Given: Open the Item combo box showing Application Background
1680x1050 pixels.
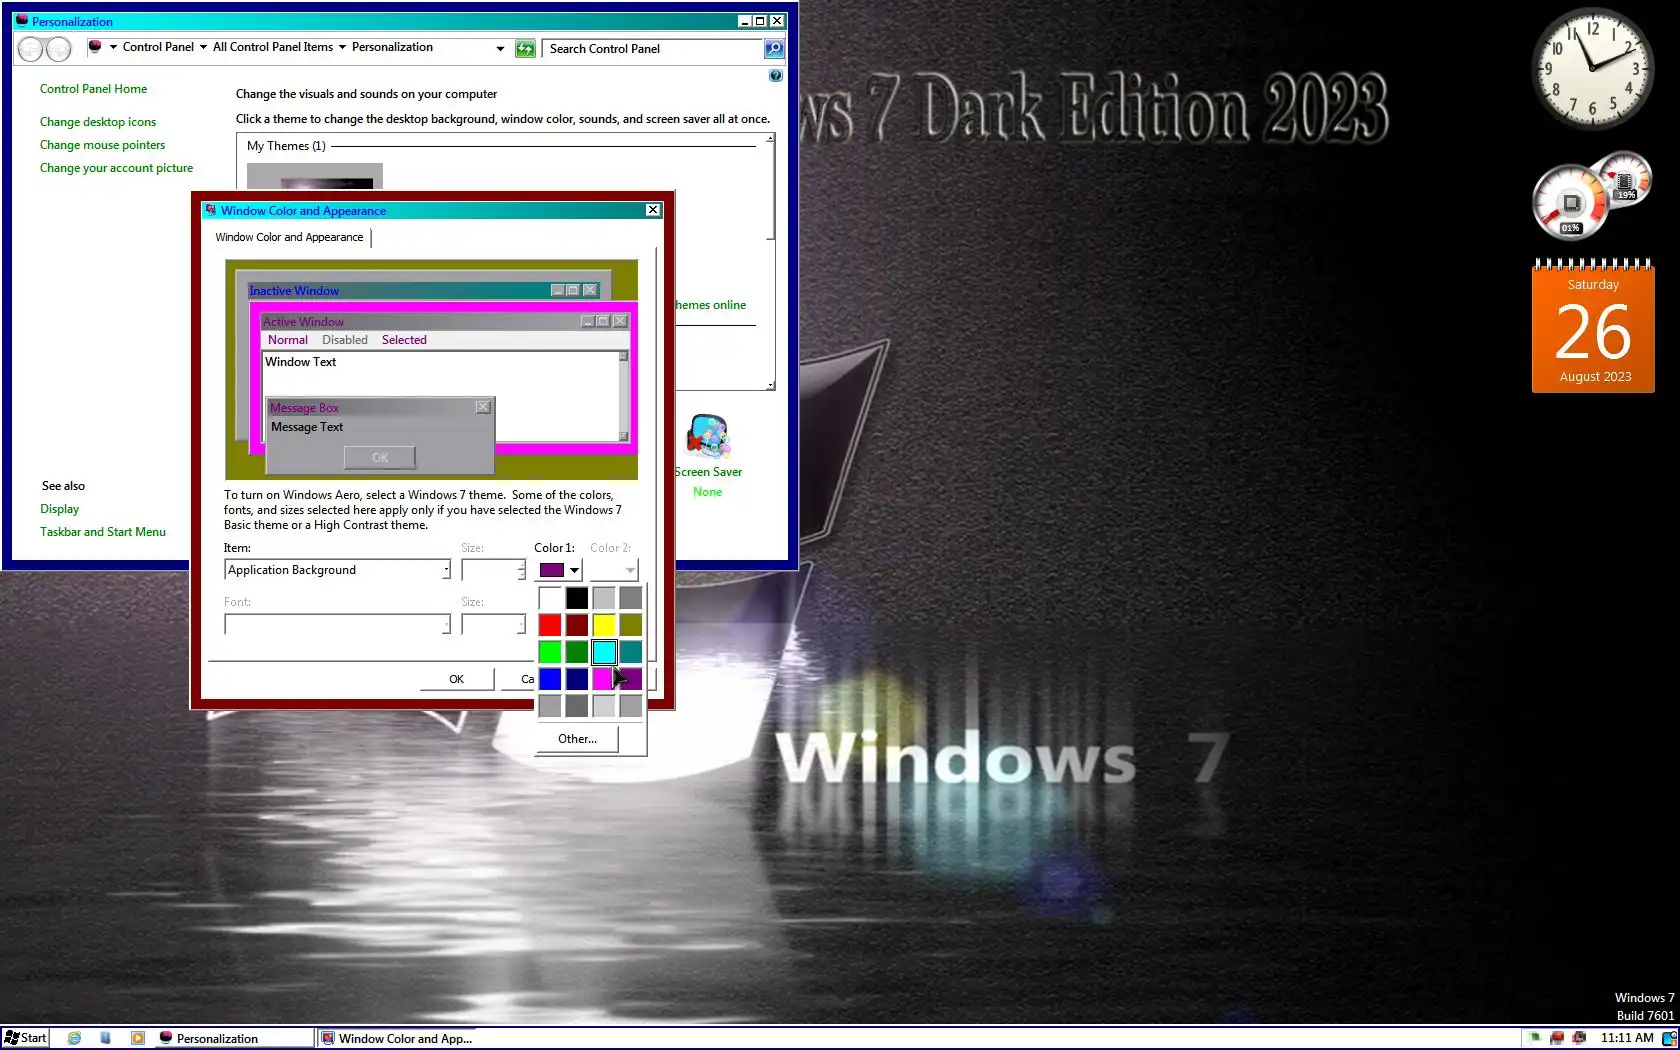Looking at the screenshot, I should (x=337, y=570).
